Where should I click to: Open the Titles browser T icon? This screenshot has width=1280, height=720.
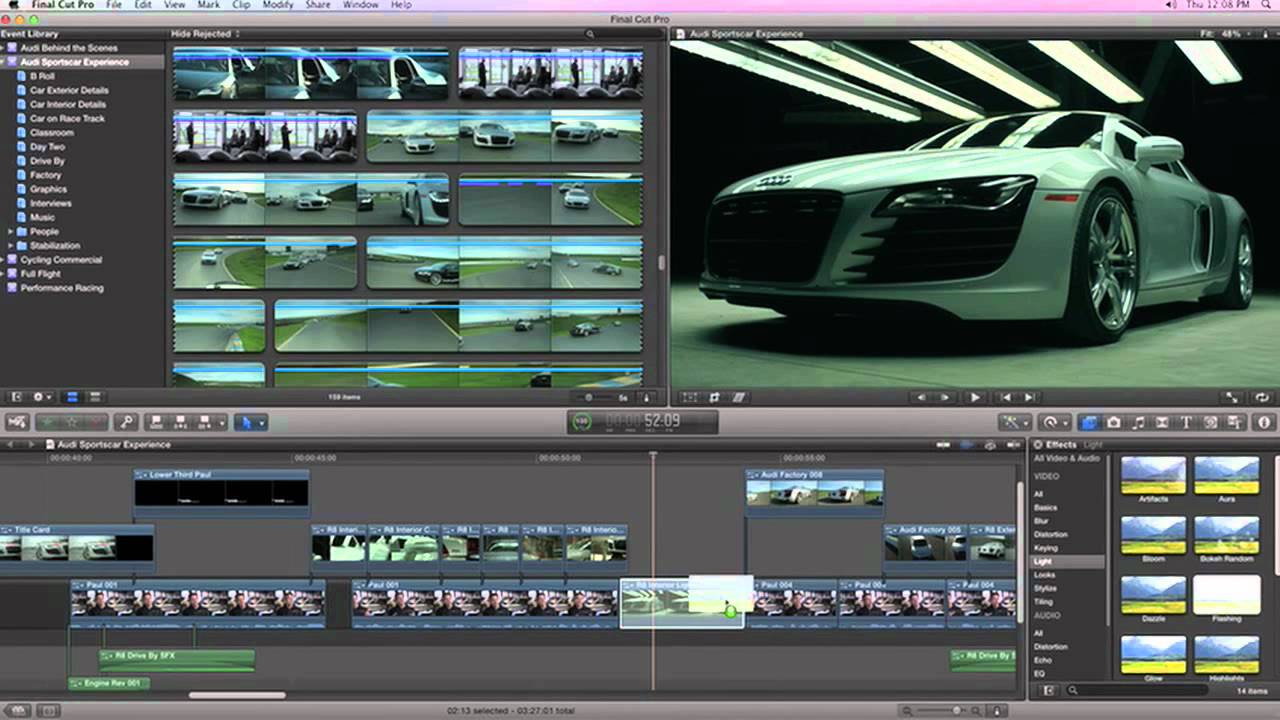[1186, 422]
